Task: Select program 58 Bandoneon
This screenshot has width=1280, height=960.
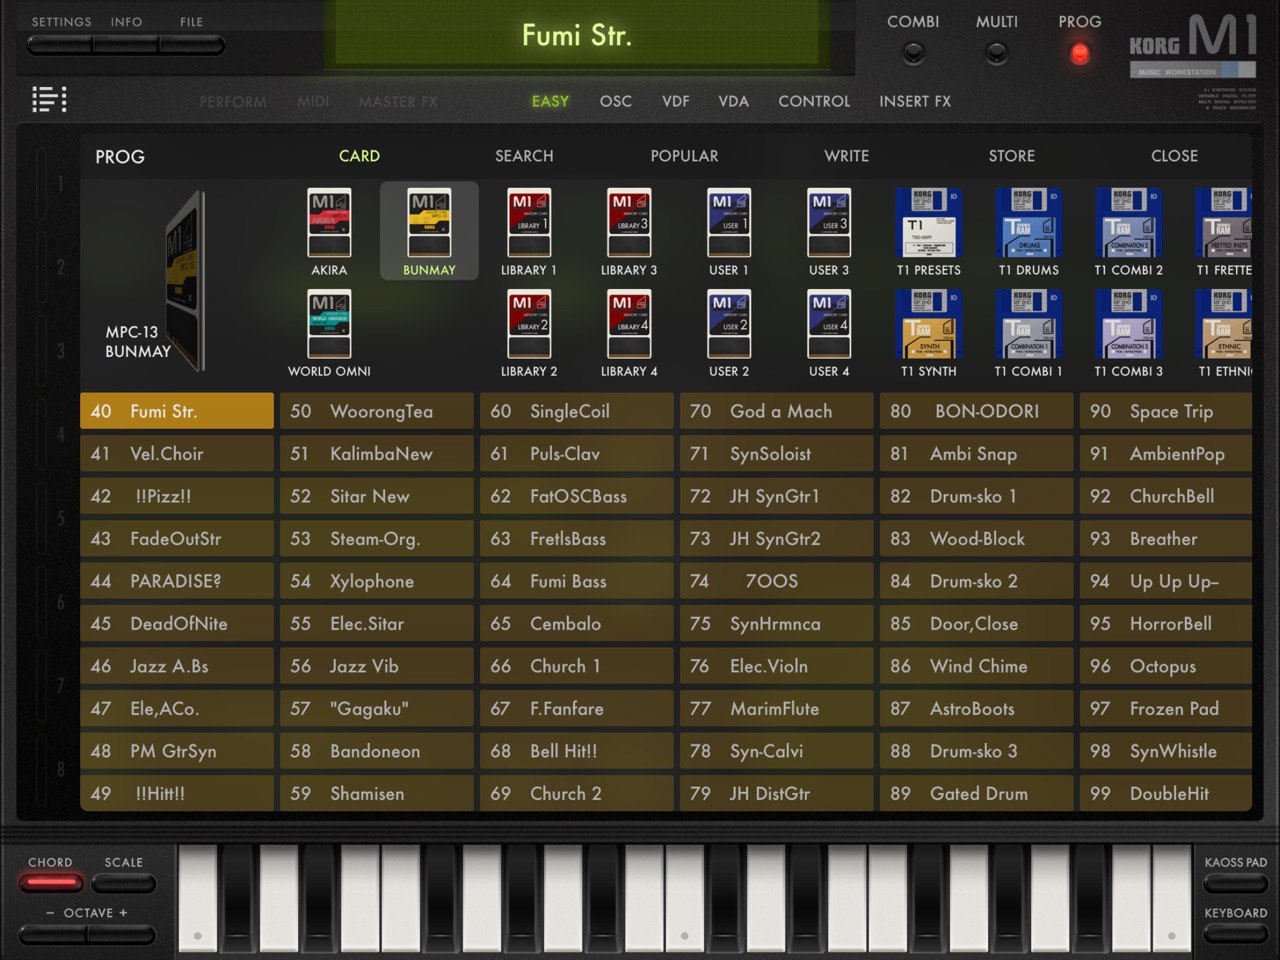Action: [377, 751]
